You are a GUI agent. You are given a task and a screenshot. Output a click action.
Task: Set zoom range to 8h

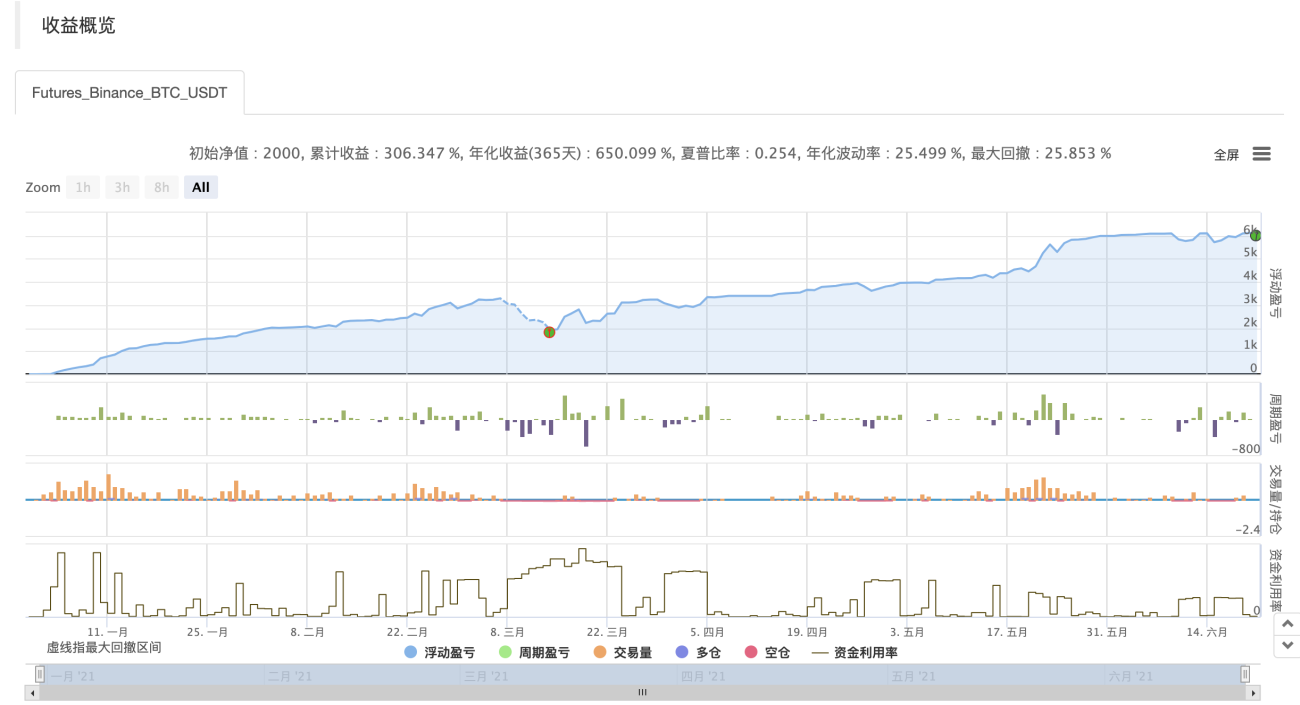click(161, 187)
